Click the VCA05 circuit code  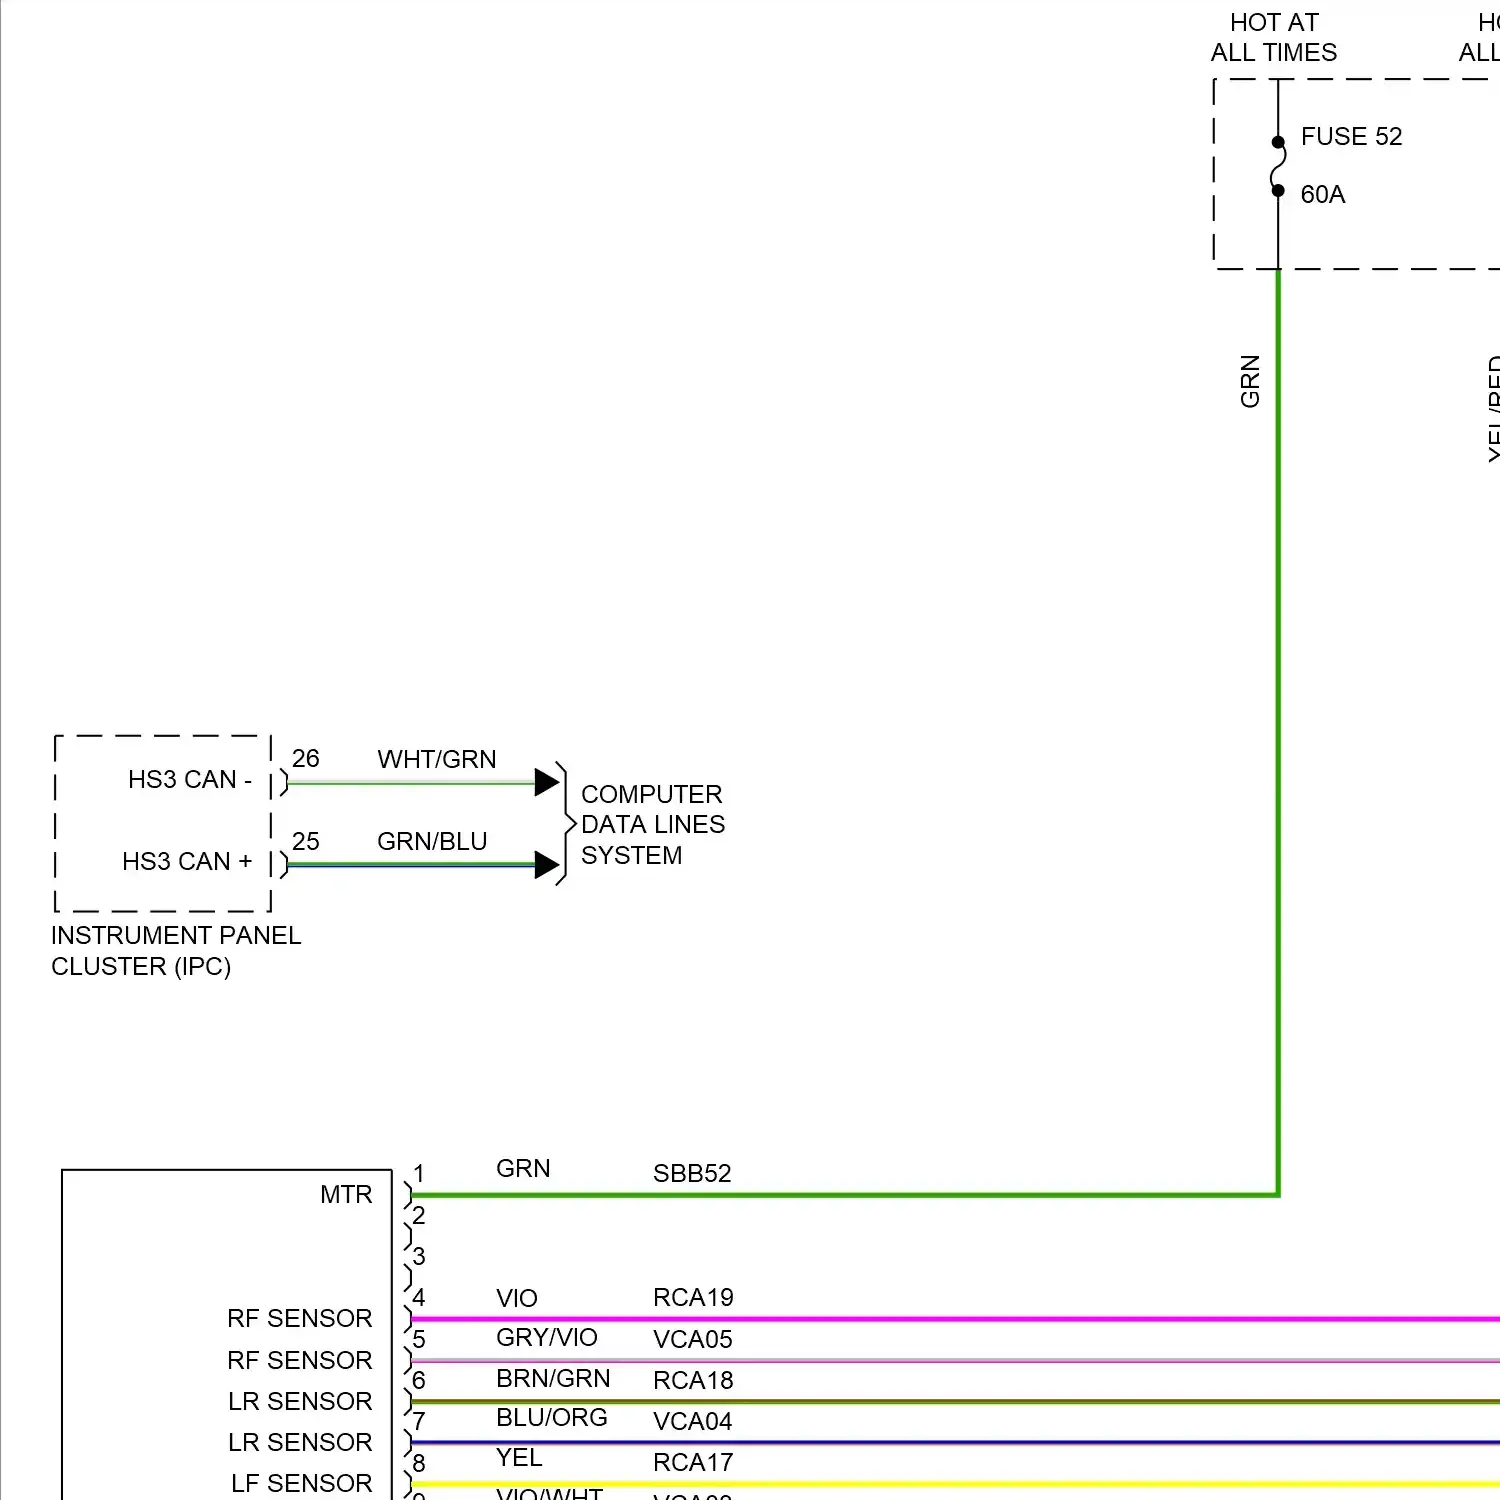click(x=693, y=1339)
